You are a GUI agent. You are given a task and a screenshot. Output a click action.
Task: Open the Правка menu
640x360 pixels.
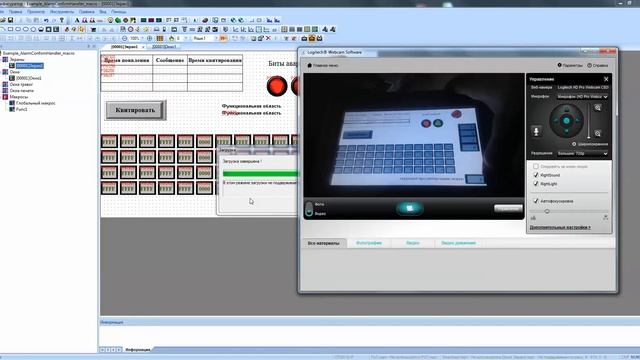(16, 12)
